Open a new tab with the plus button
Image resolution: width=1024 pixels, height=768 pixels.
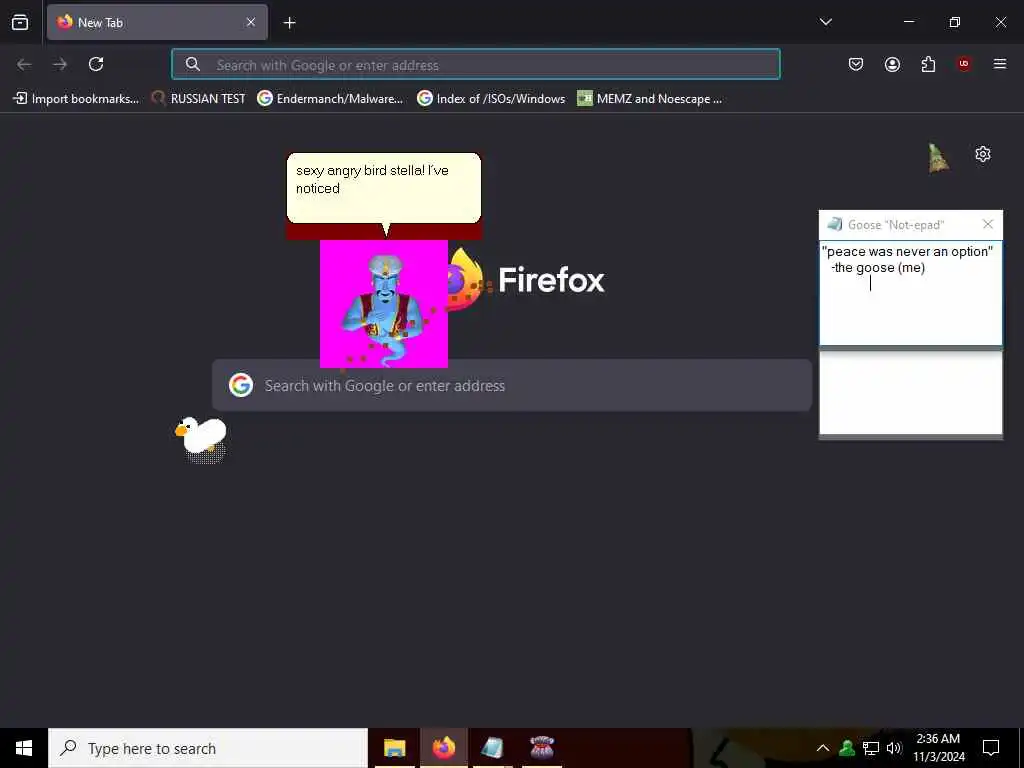pos(289,23)
